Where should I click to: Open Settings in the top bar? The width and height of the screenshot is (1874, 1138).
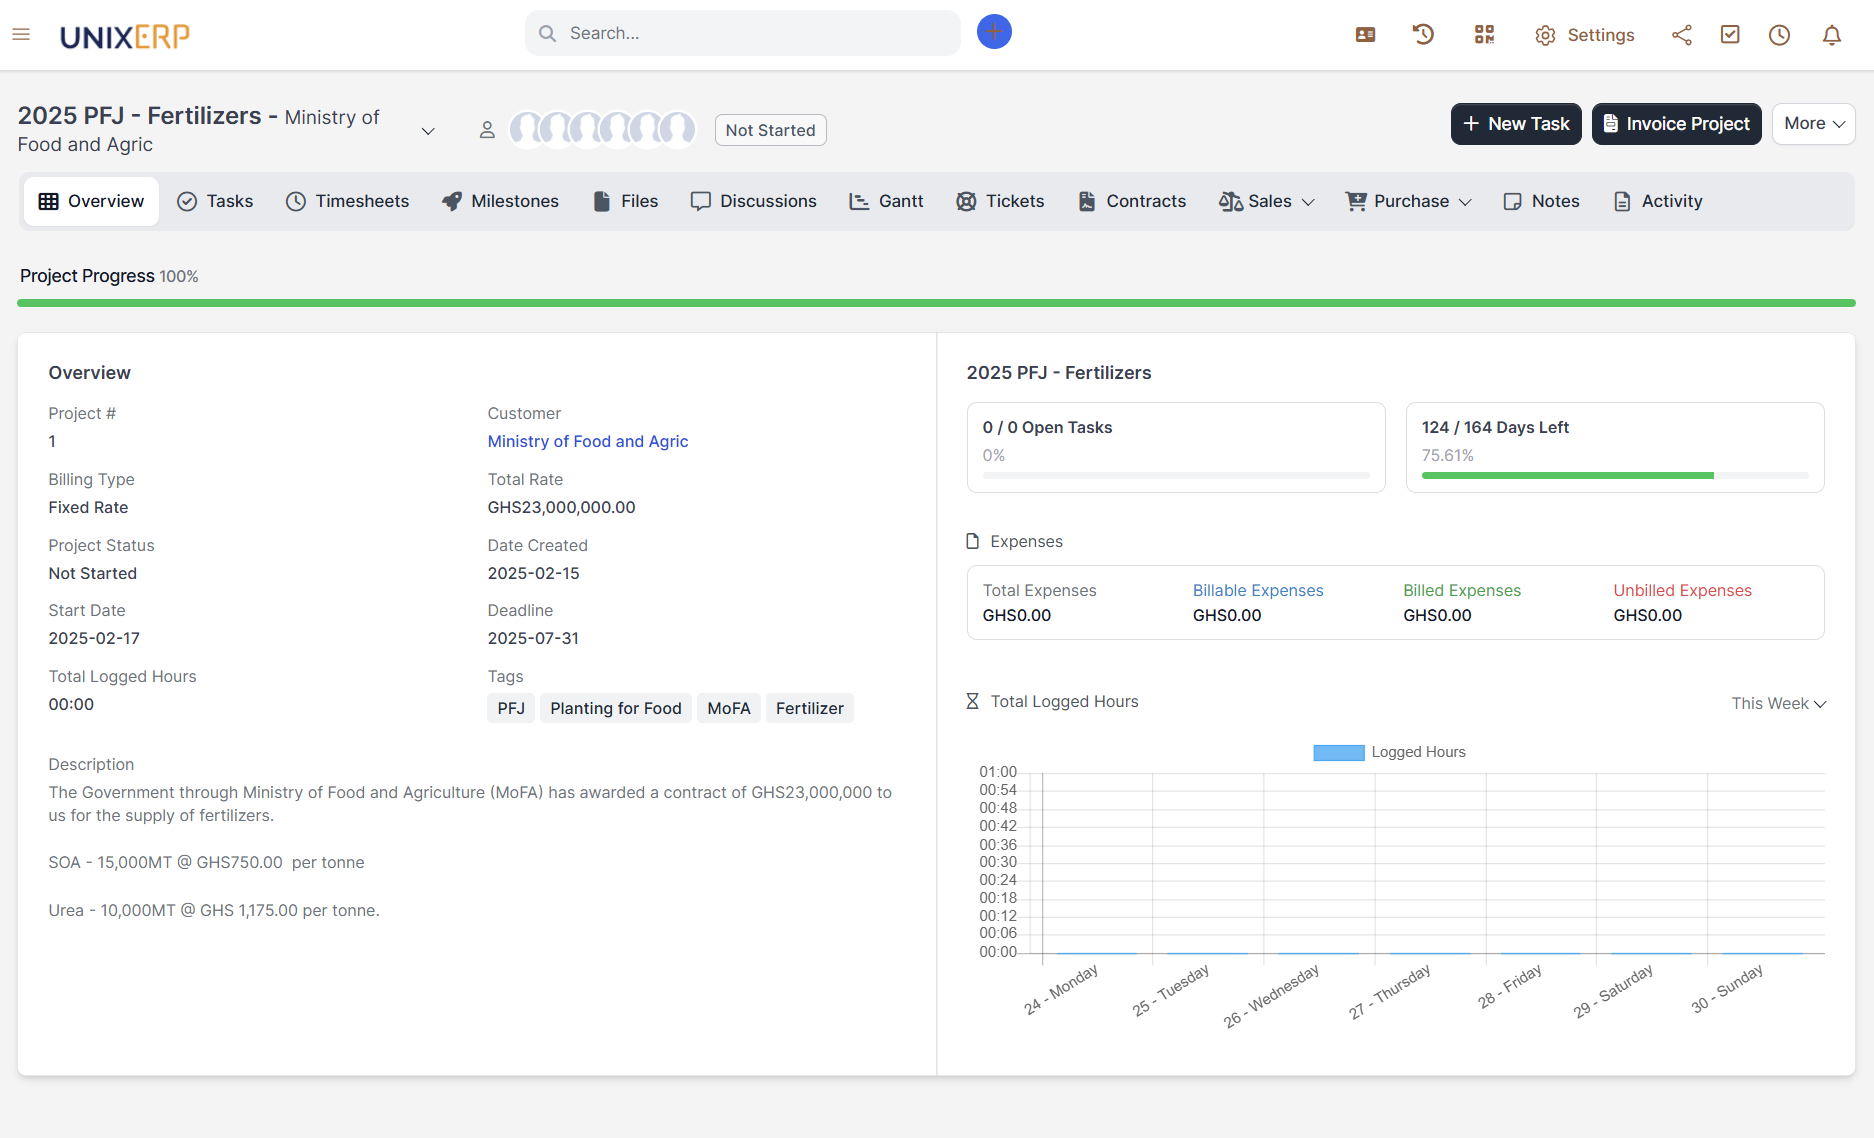click(1584, 35)
